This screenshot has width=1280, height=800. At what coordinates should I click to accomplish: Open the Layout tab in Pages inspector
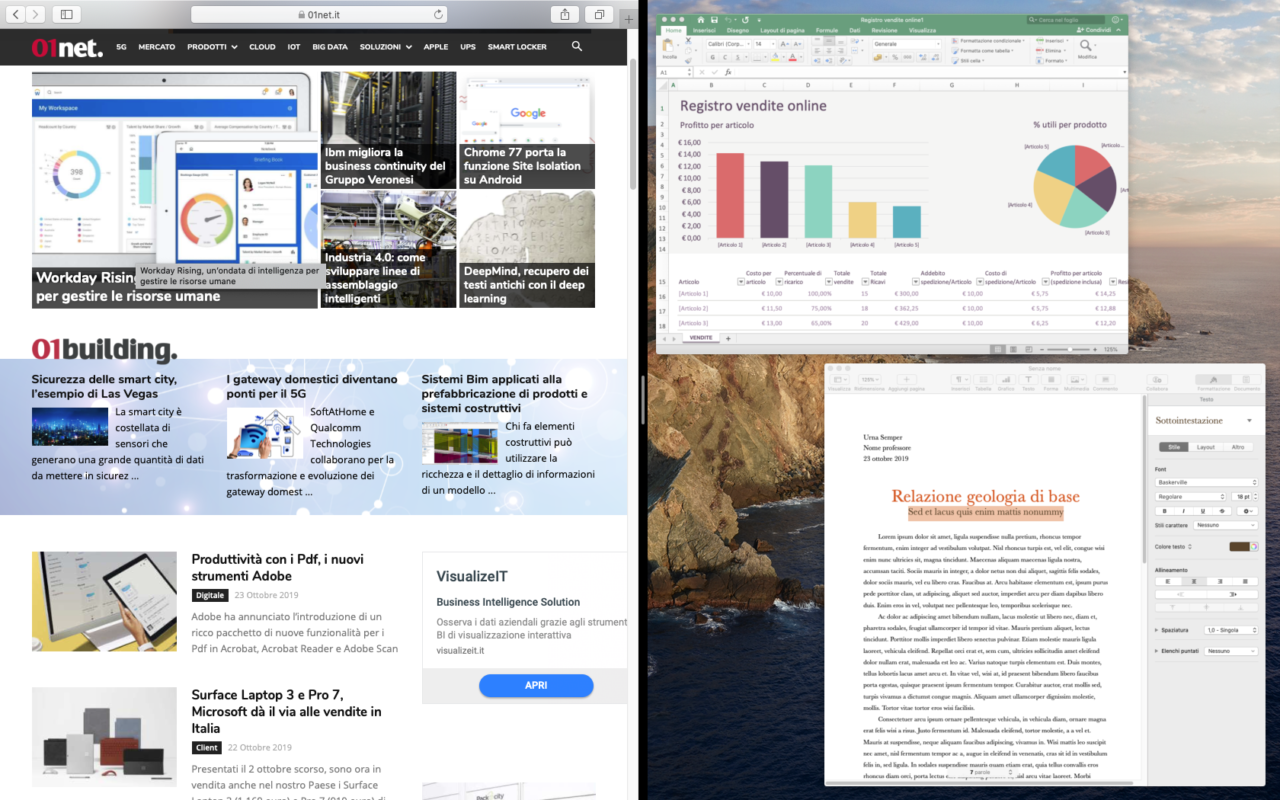[1206, 447]
